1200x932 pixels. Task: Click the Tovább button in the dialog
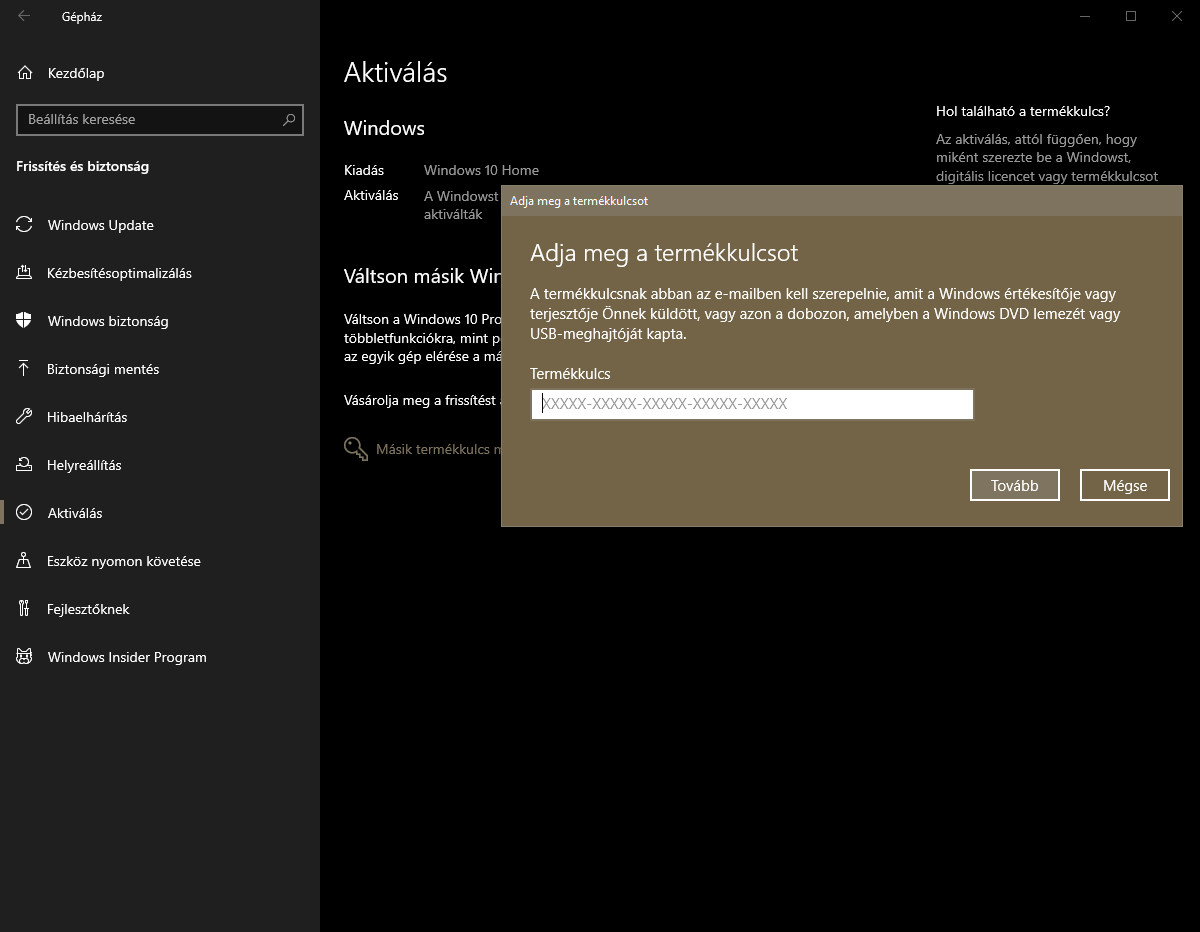tap(1015, 485)
